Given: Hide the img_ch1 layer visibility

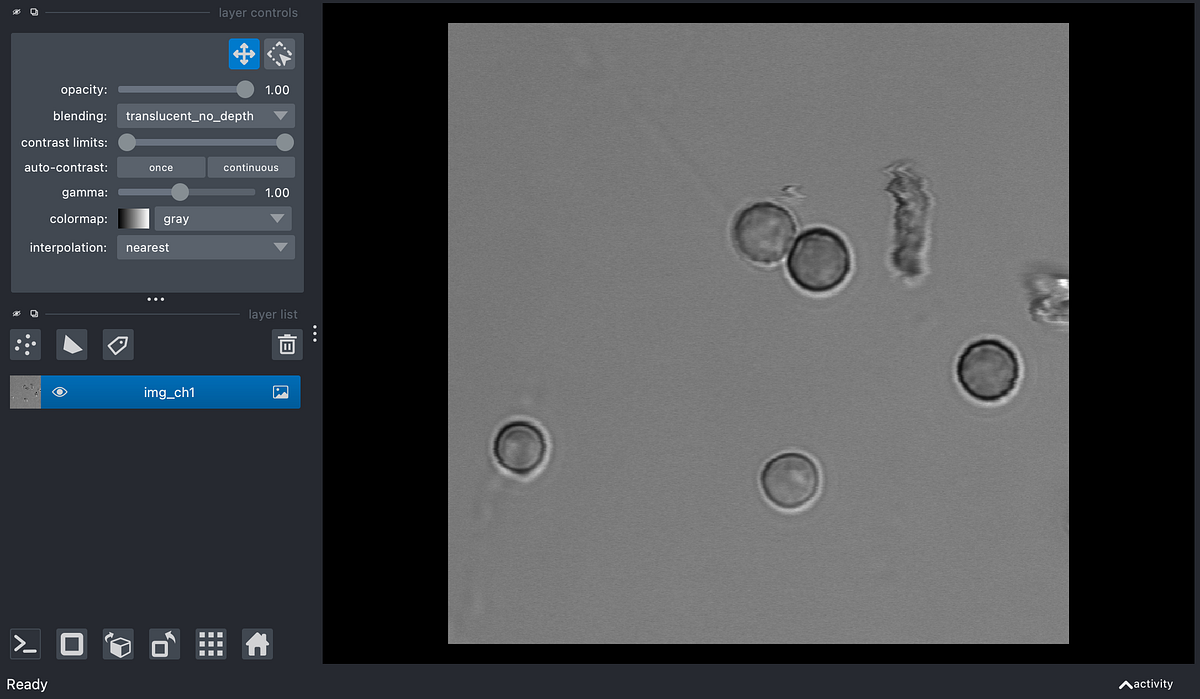Looking at the screenshot, I should click(x=59, y=392).
